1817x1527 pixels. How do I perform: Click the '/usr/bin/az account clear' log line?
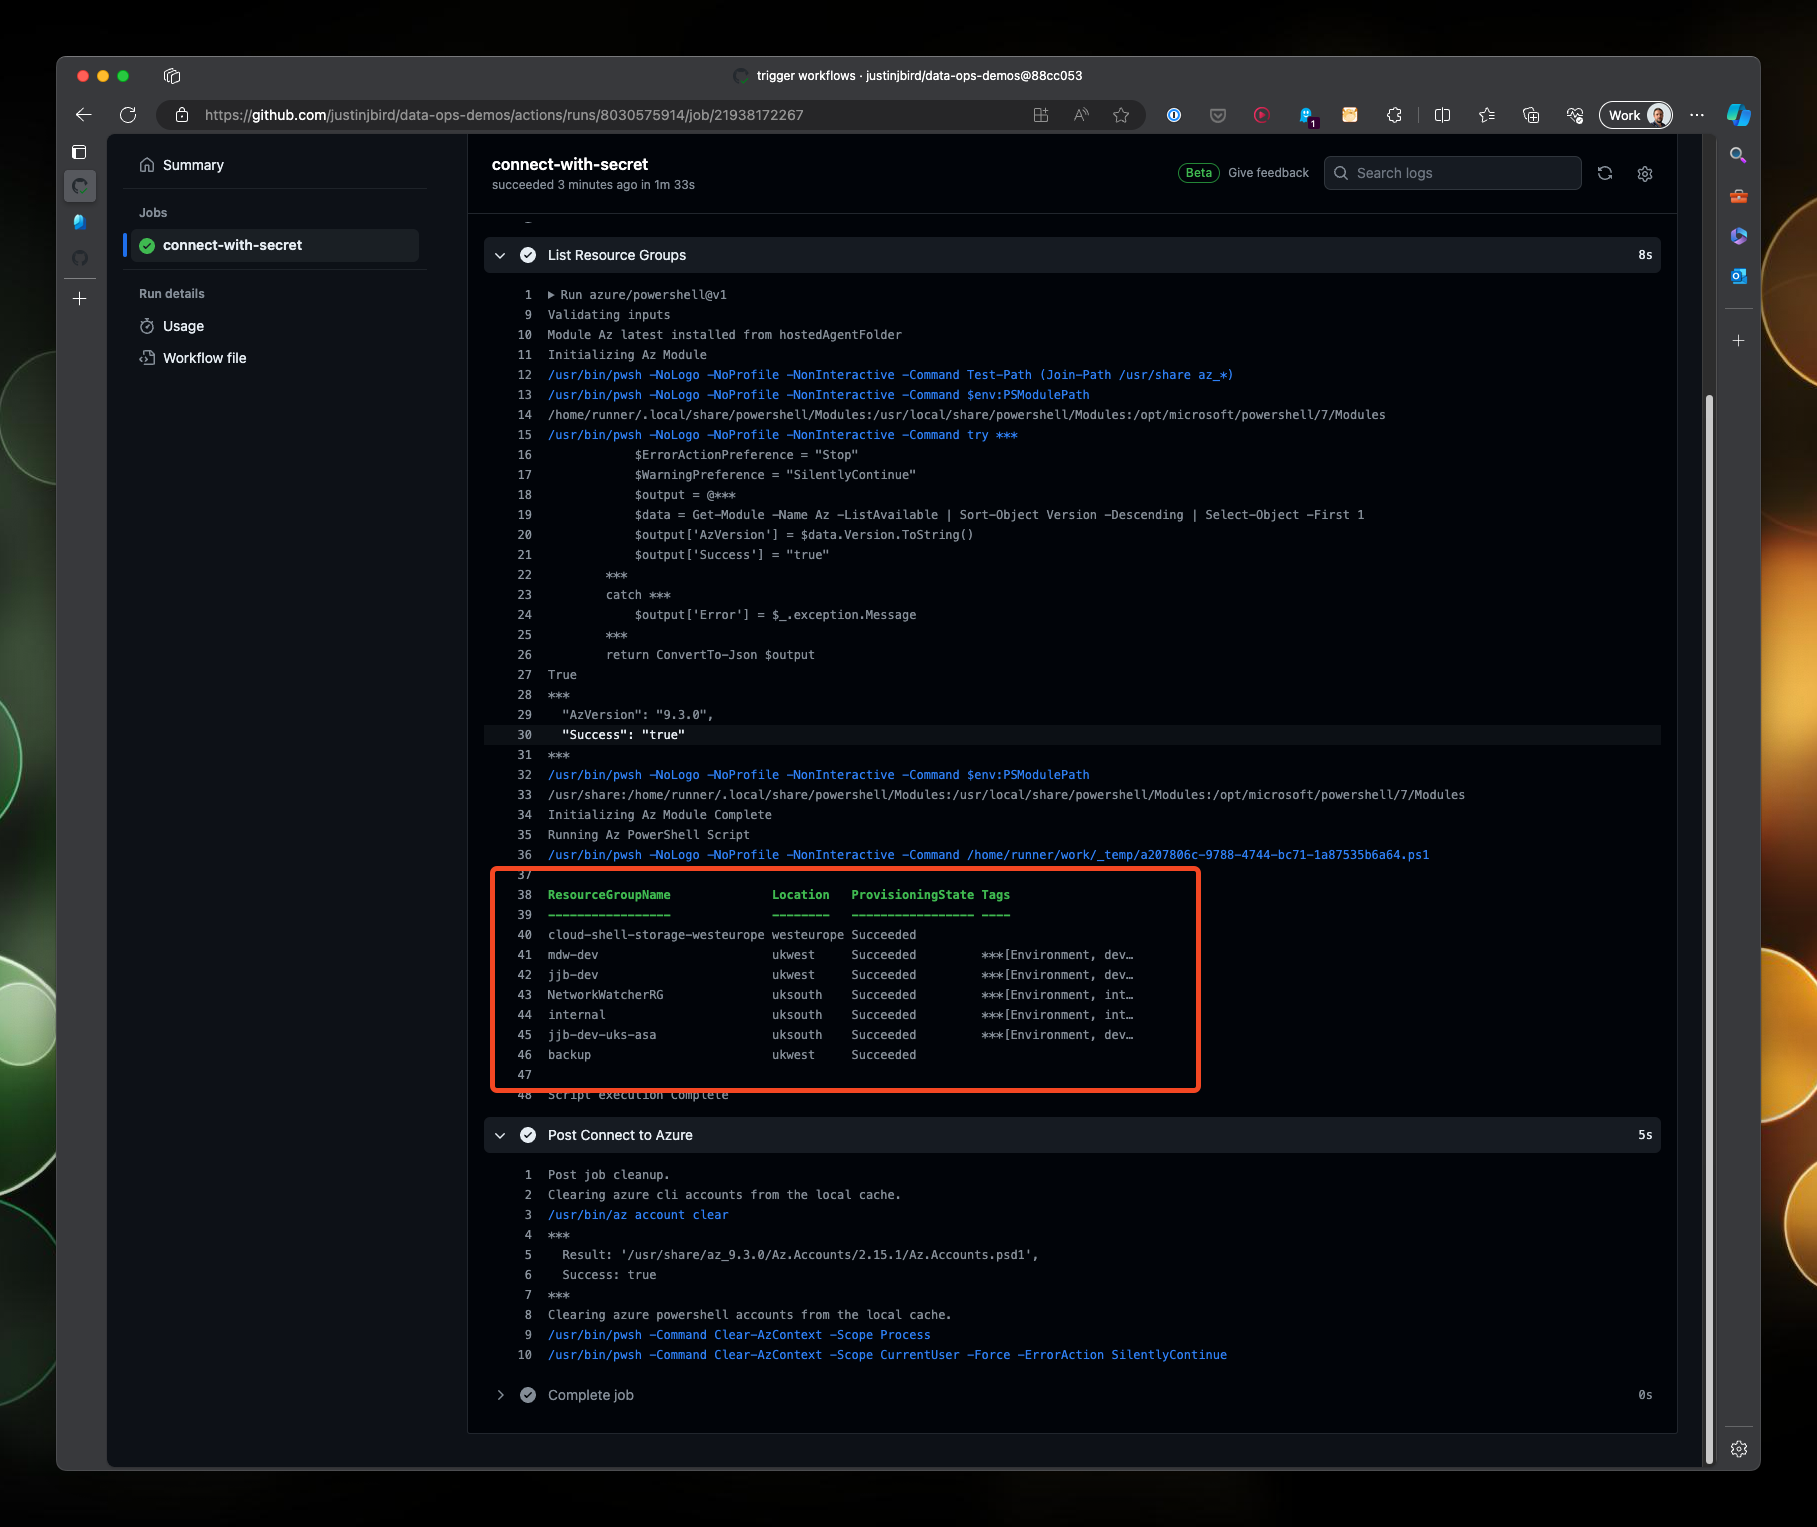[x=638, y=1215]
